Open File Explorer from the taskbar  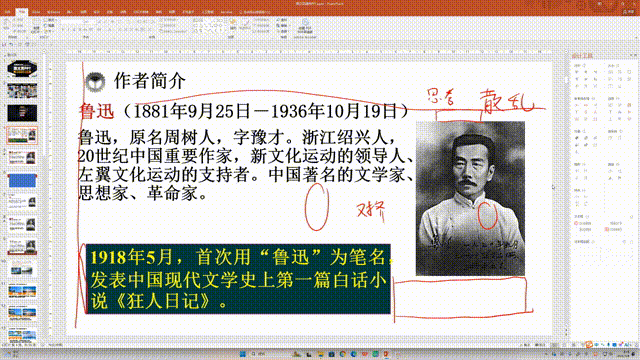(x=320, y=354)
